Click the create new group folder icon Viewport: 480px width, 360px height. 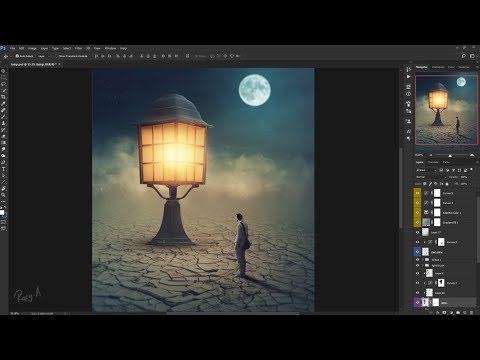tap(458, 313)
